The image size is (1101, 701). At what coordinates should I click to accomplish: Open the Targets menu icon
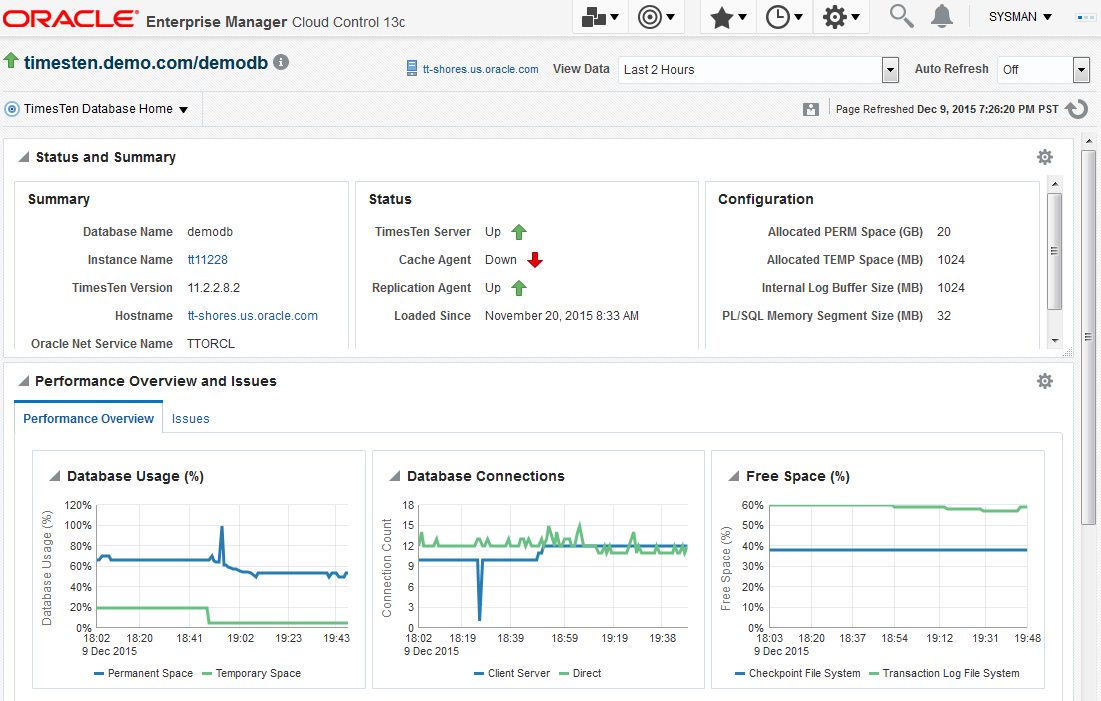[657, 17]
